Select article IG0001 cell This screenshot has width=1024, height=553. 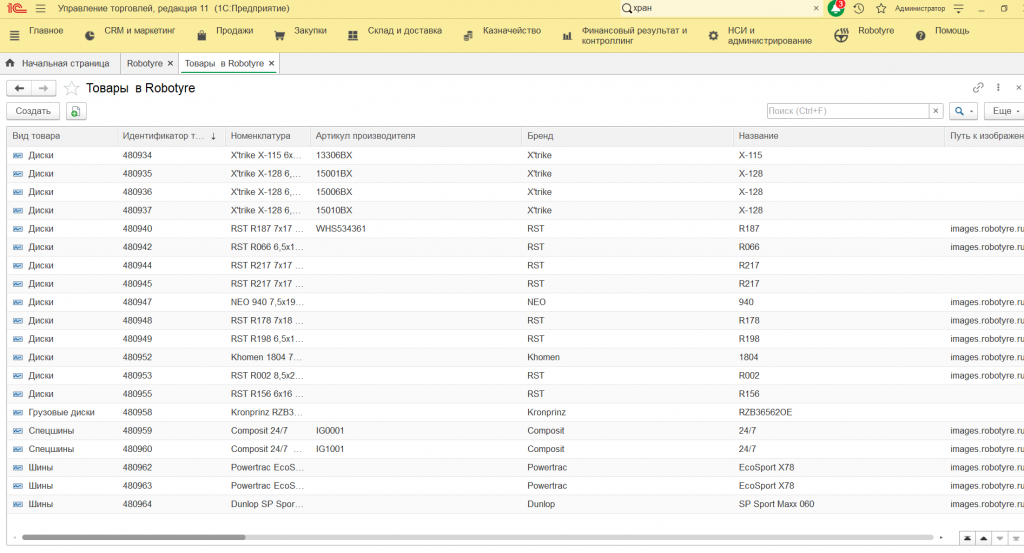click(x=416, y=431)
